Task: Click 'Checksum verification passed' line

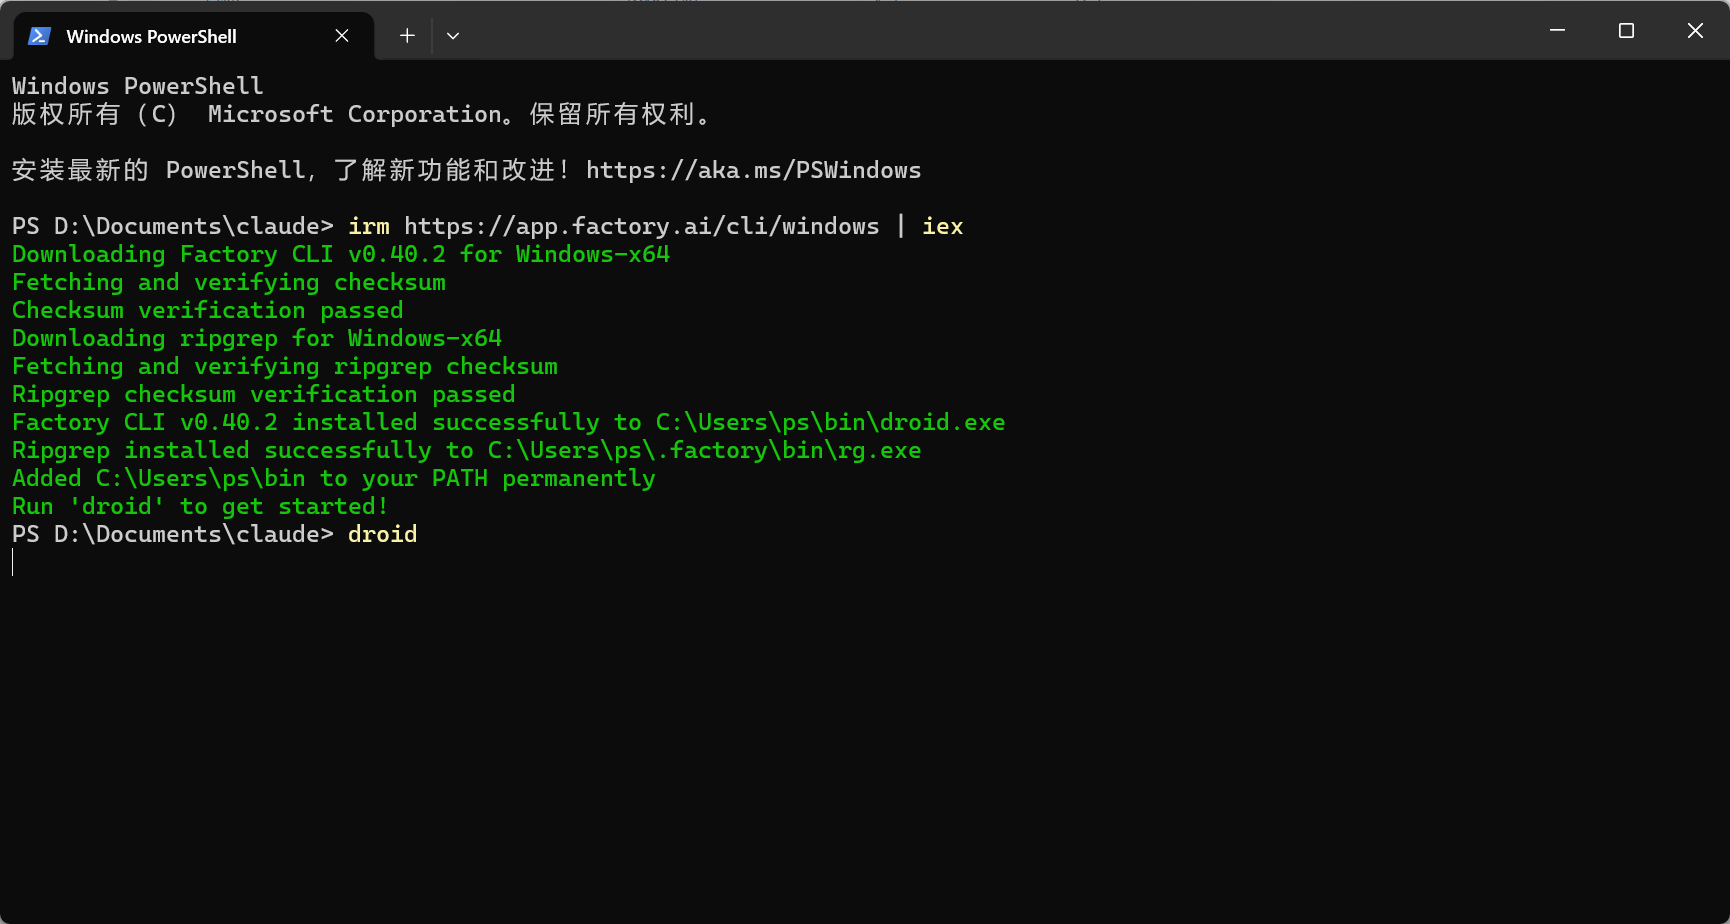Action: [208, 310]
